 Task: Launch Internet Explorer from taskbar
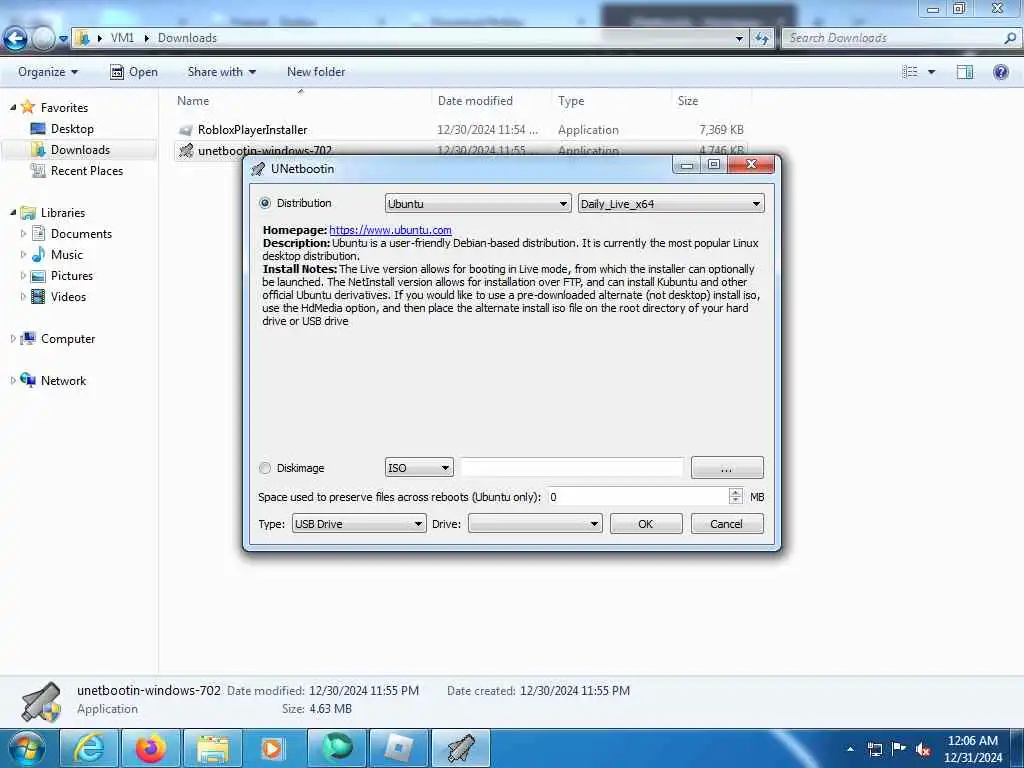click(89, 748)
